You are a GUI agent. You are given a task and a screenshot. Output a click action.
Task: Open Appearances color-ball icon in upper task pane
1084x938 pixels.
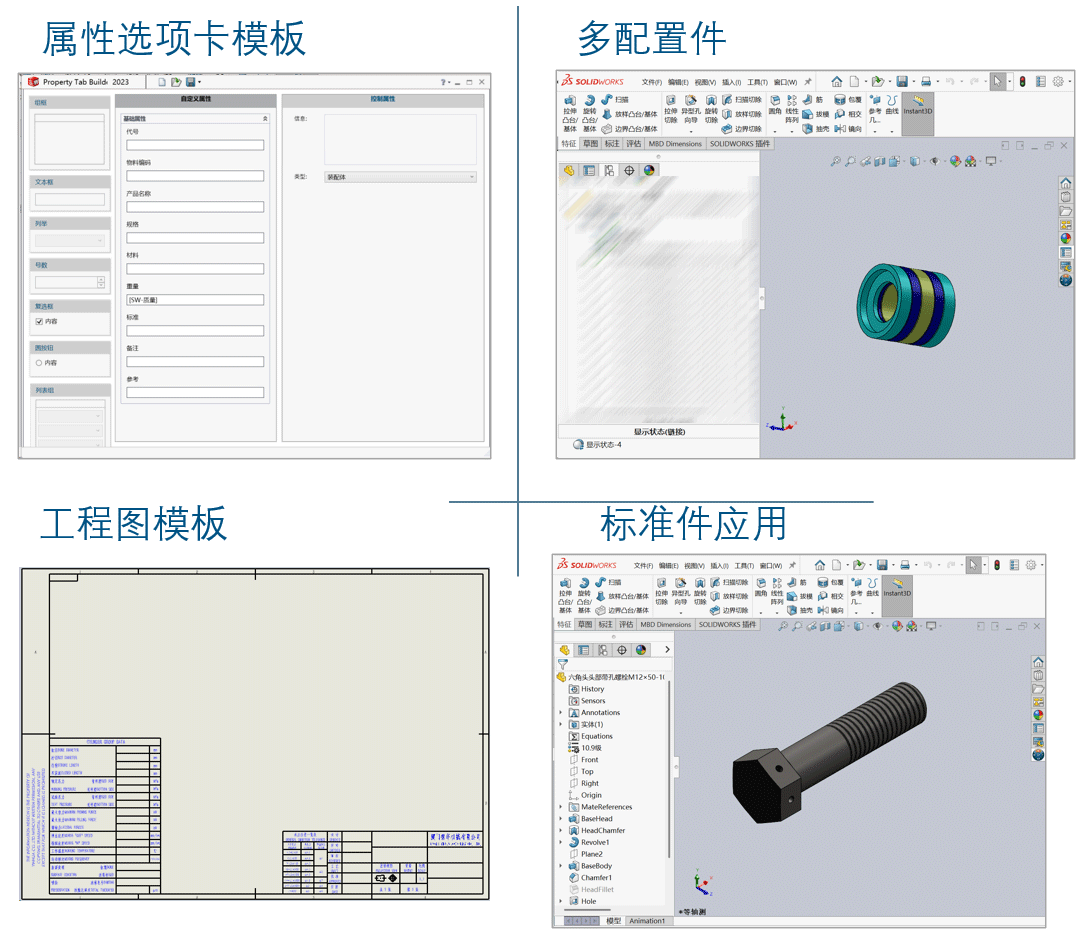pyautogui.click(x=1065, y=238)
